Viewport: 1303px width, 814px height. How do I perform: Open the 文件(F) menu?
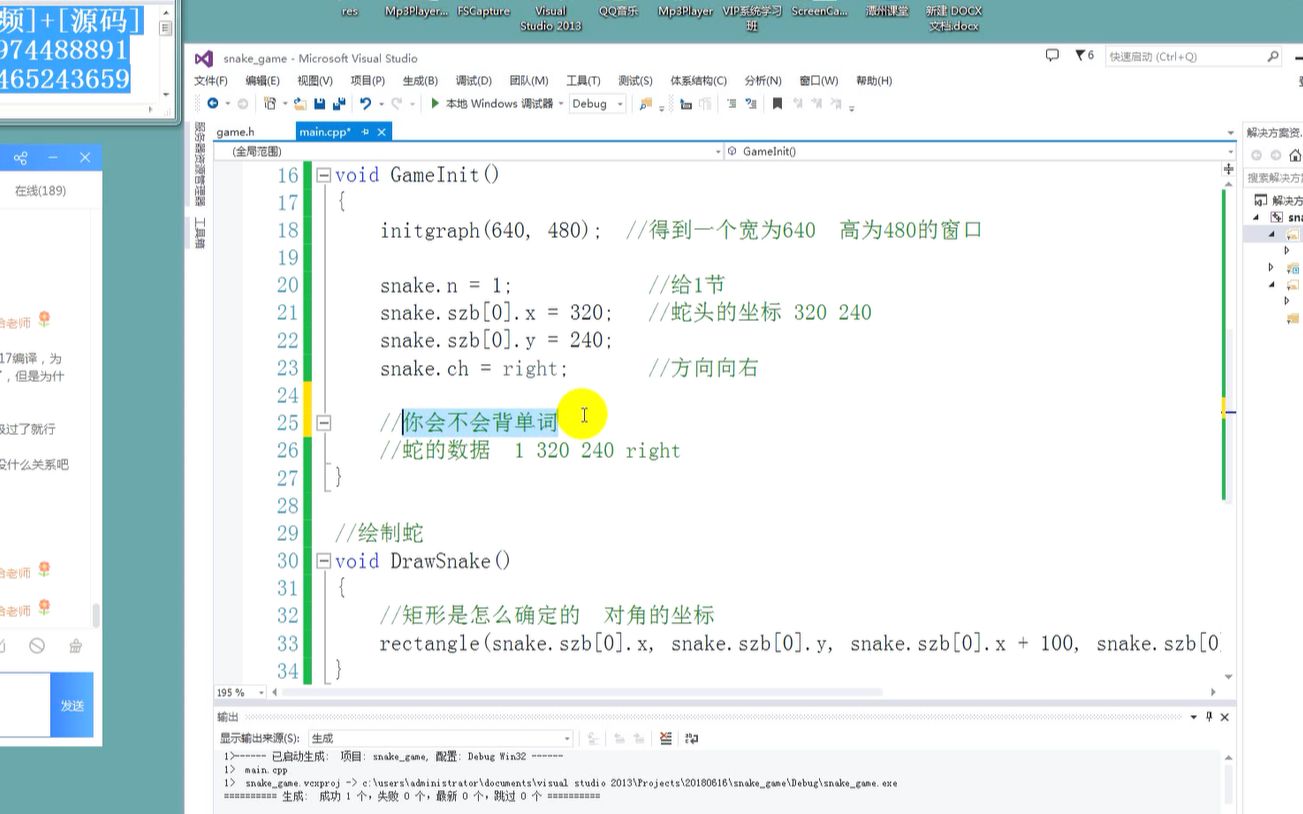pos(210,80)
